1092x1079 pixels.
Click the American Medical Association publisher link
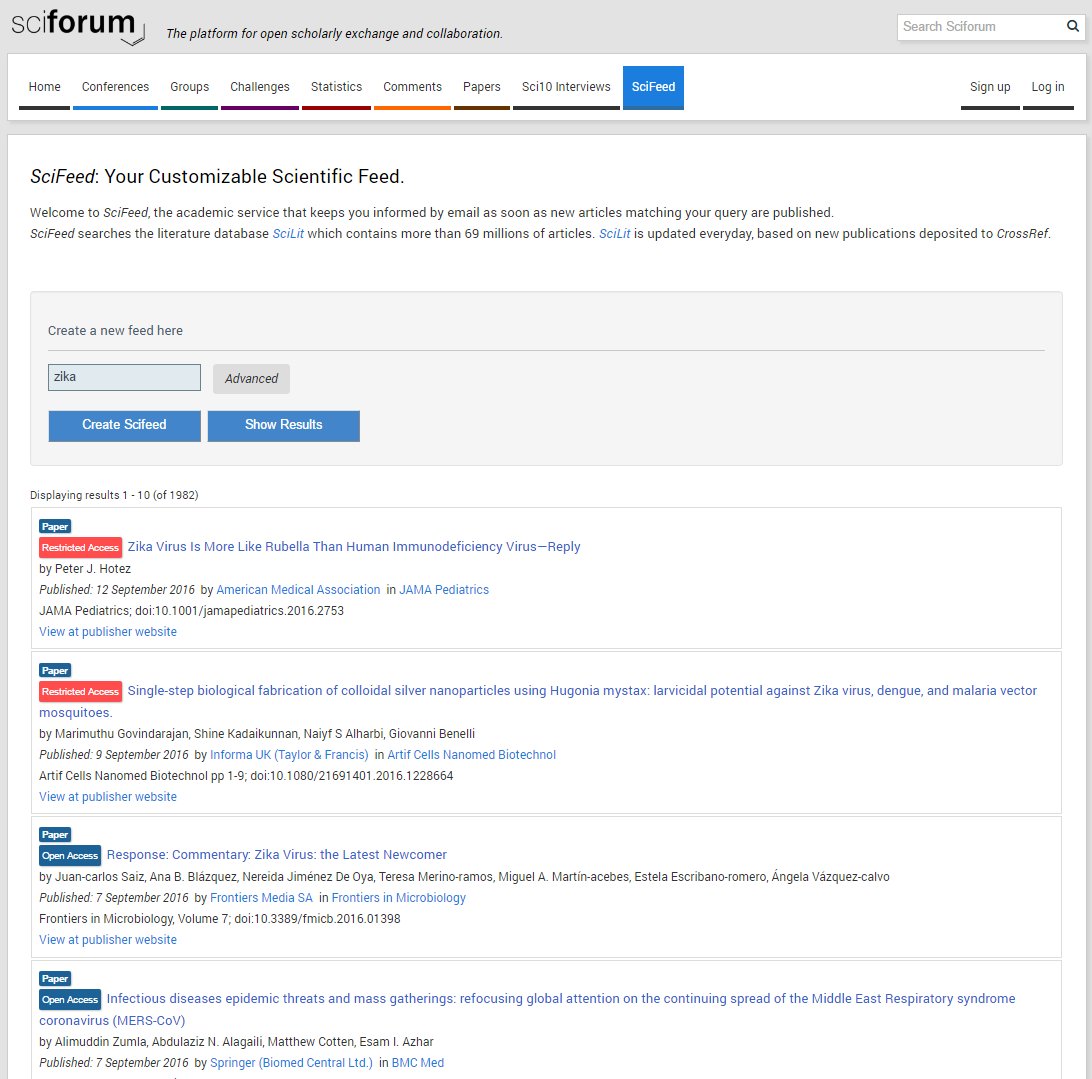(x=298, y=590)
